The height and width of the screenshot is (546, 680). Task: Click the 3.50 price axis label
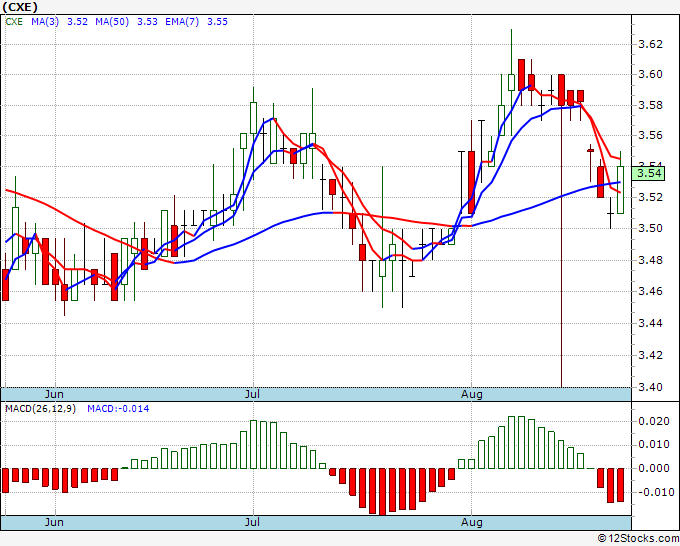pyautogui.click(x=651, y=228)
